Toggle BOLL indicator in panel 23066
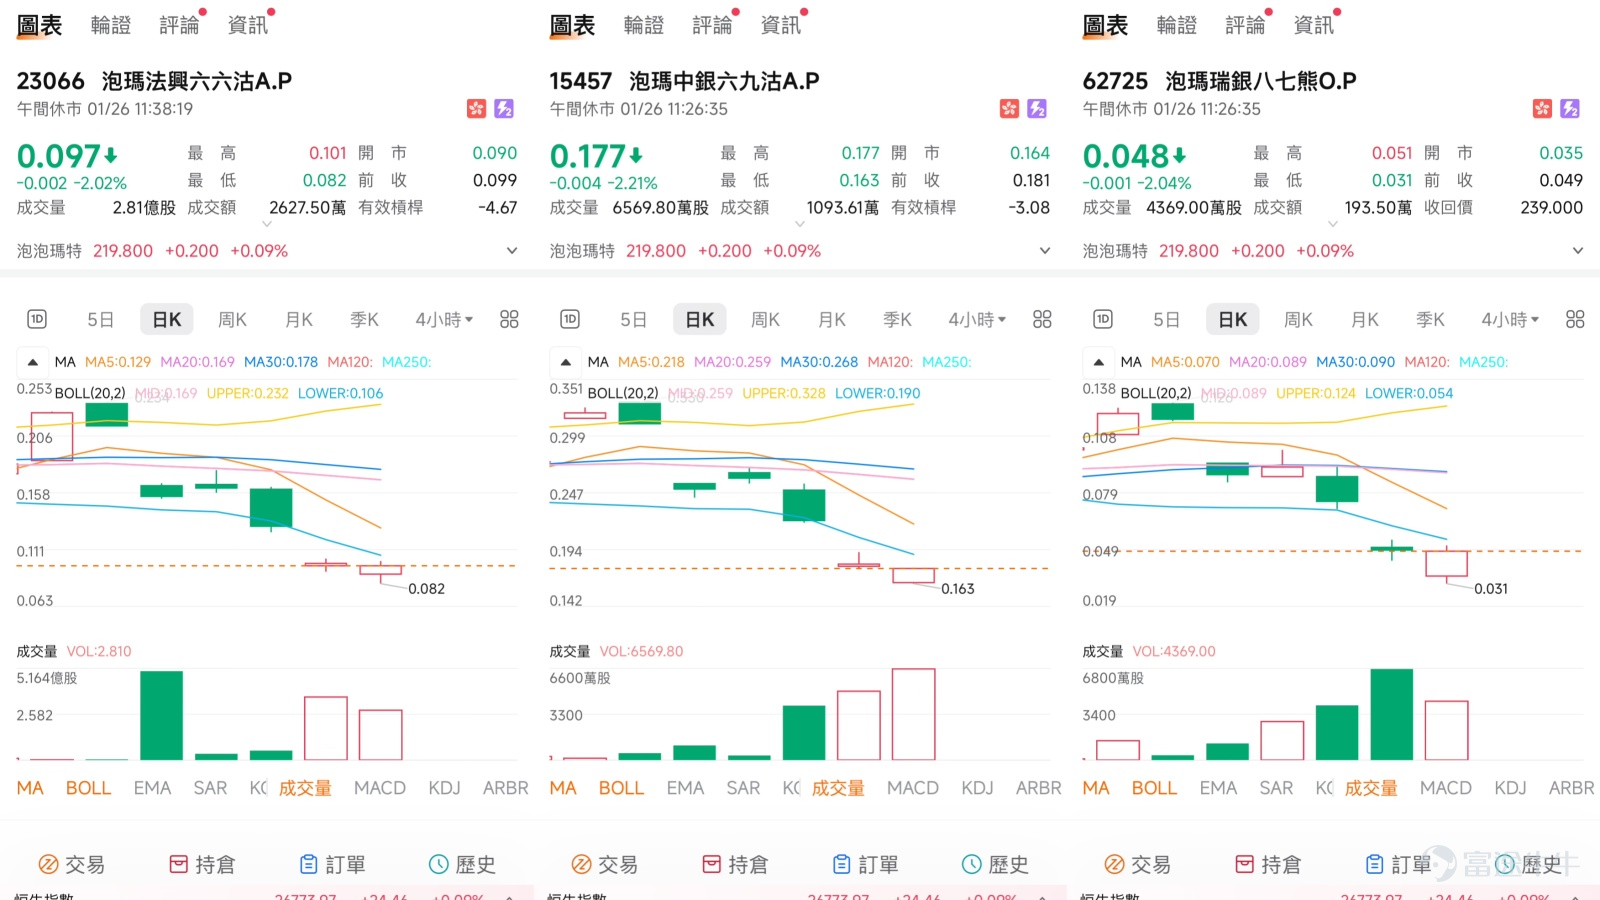The image size is (1600, 900). 88,788
